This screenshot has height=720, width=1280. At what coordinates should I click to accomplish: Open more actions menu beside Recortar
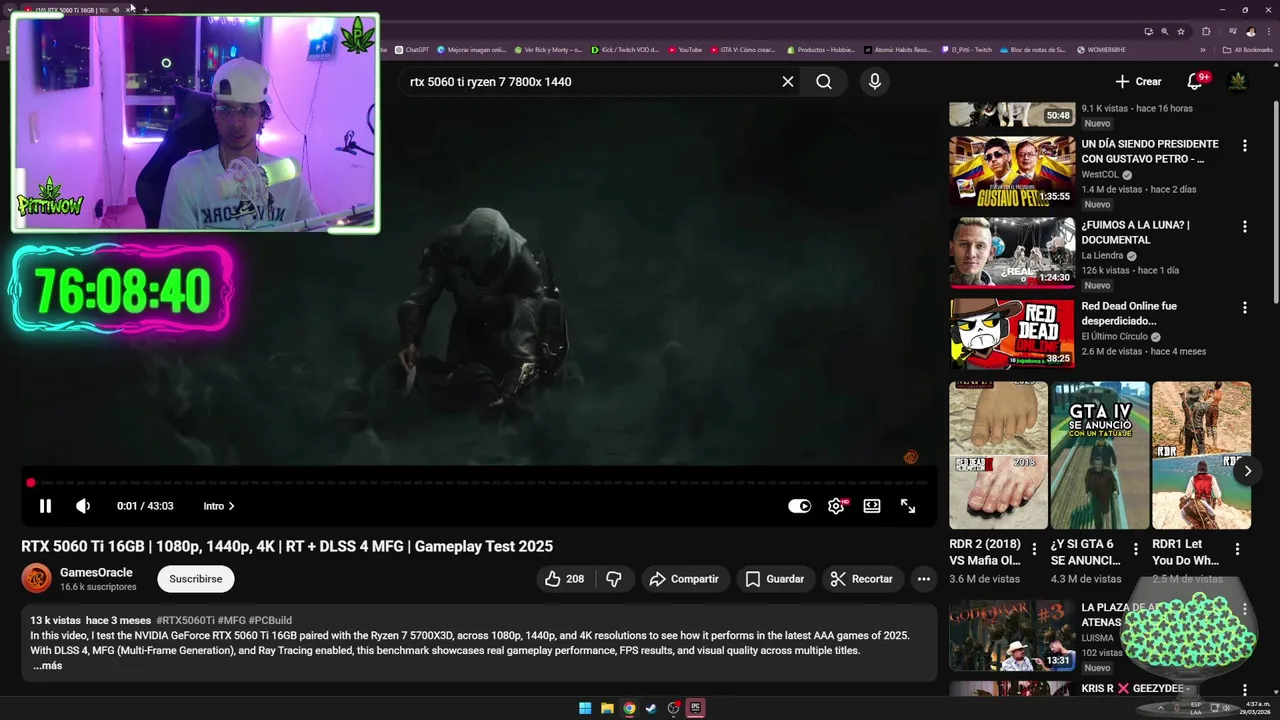[x=924, y=579]
